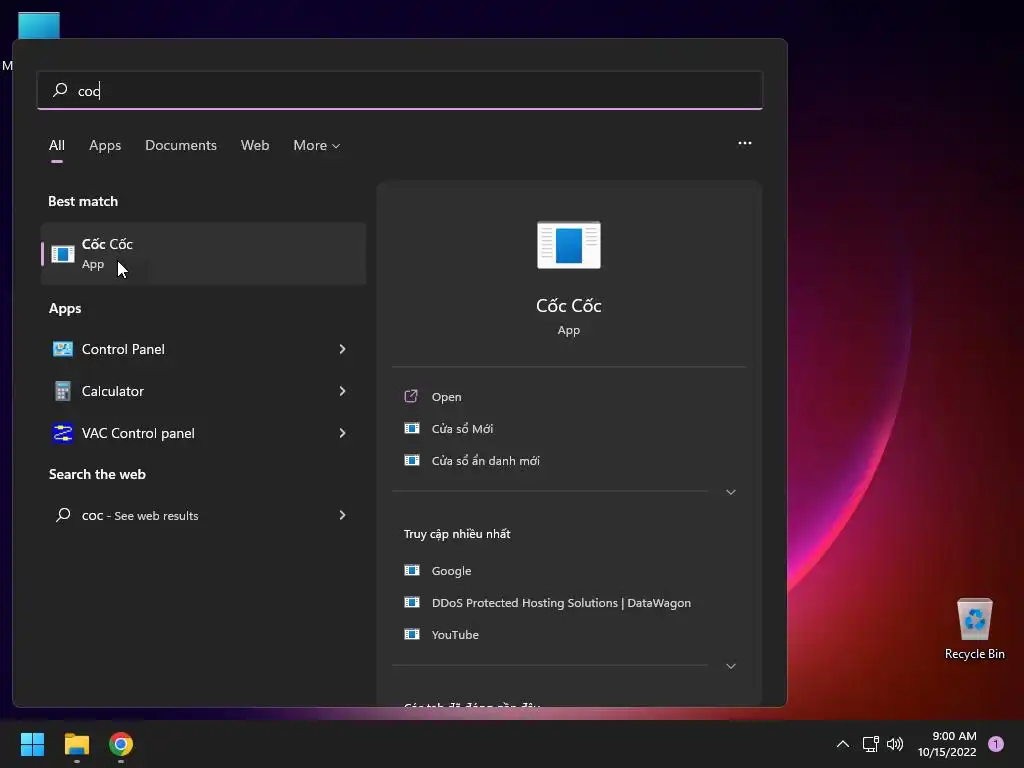This screenshot has width=1024, height=768.
Task: Expand Calculator result arrow
Action: [342, 391]
